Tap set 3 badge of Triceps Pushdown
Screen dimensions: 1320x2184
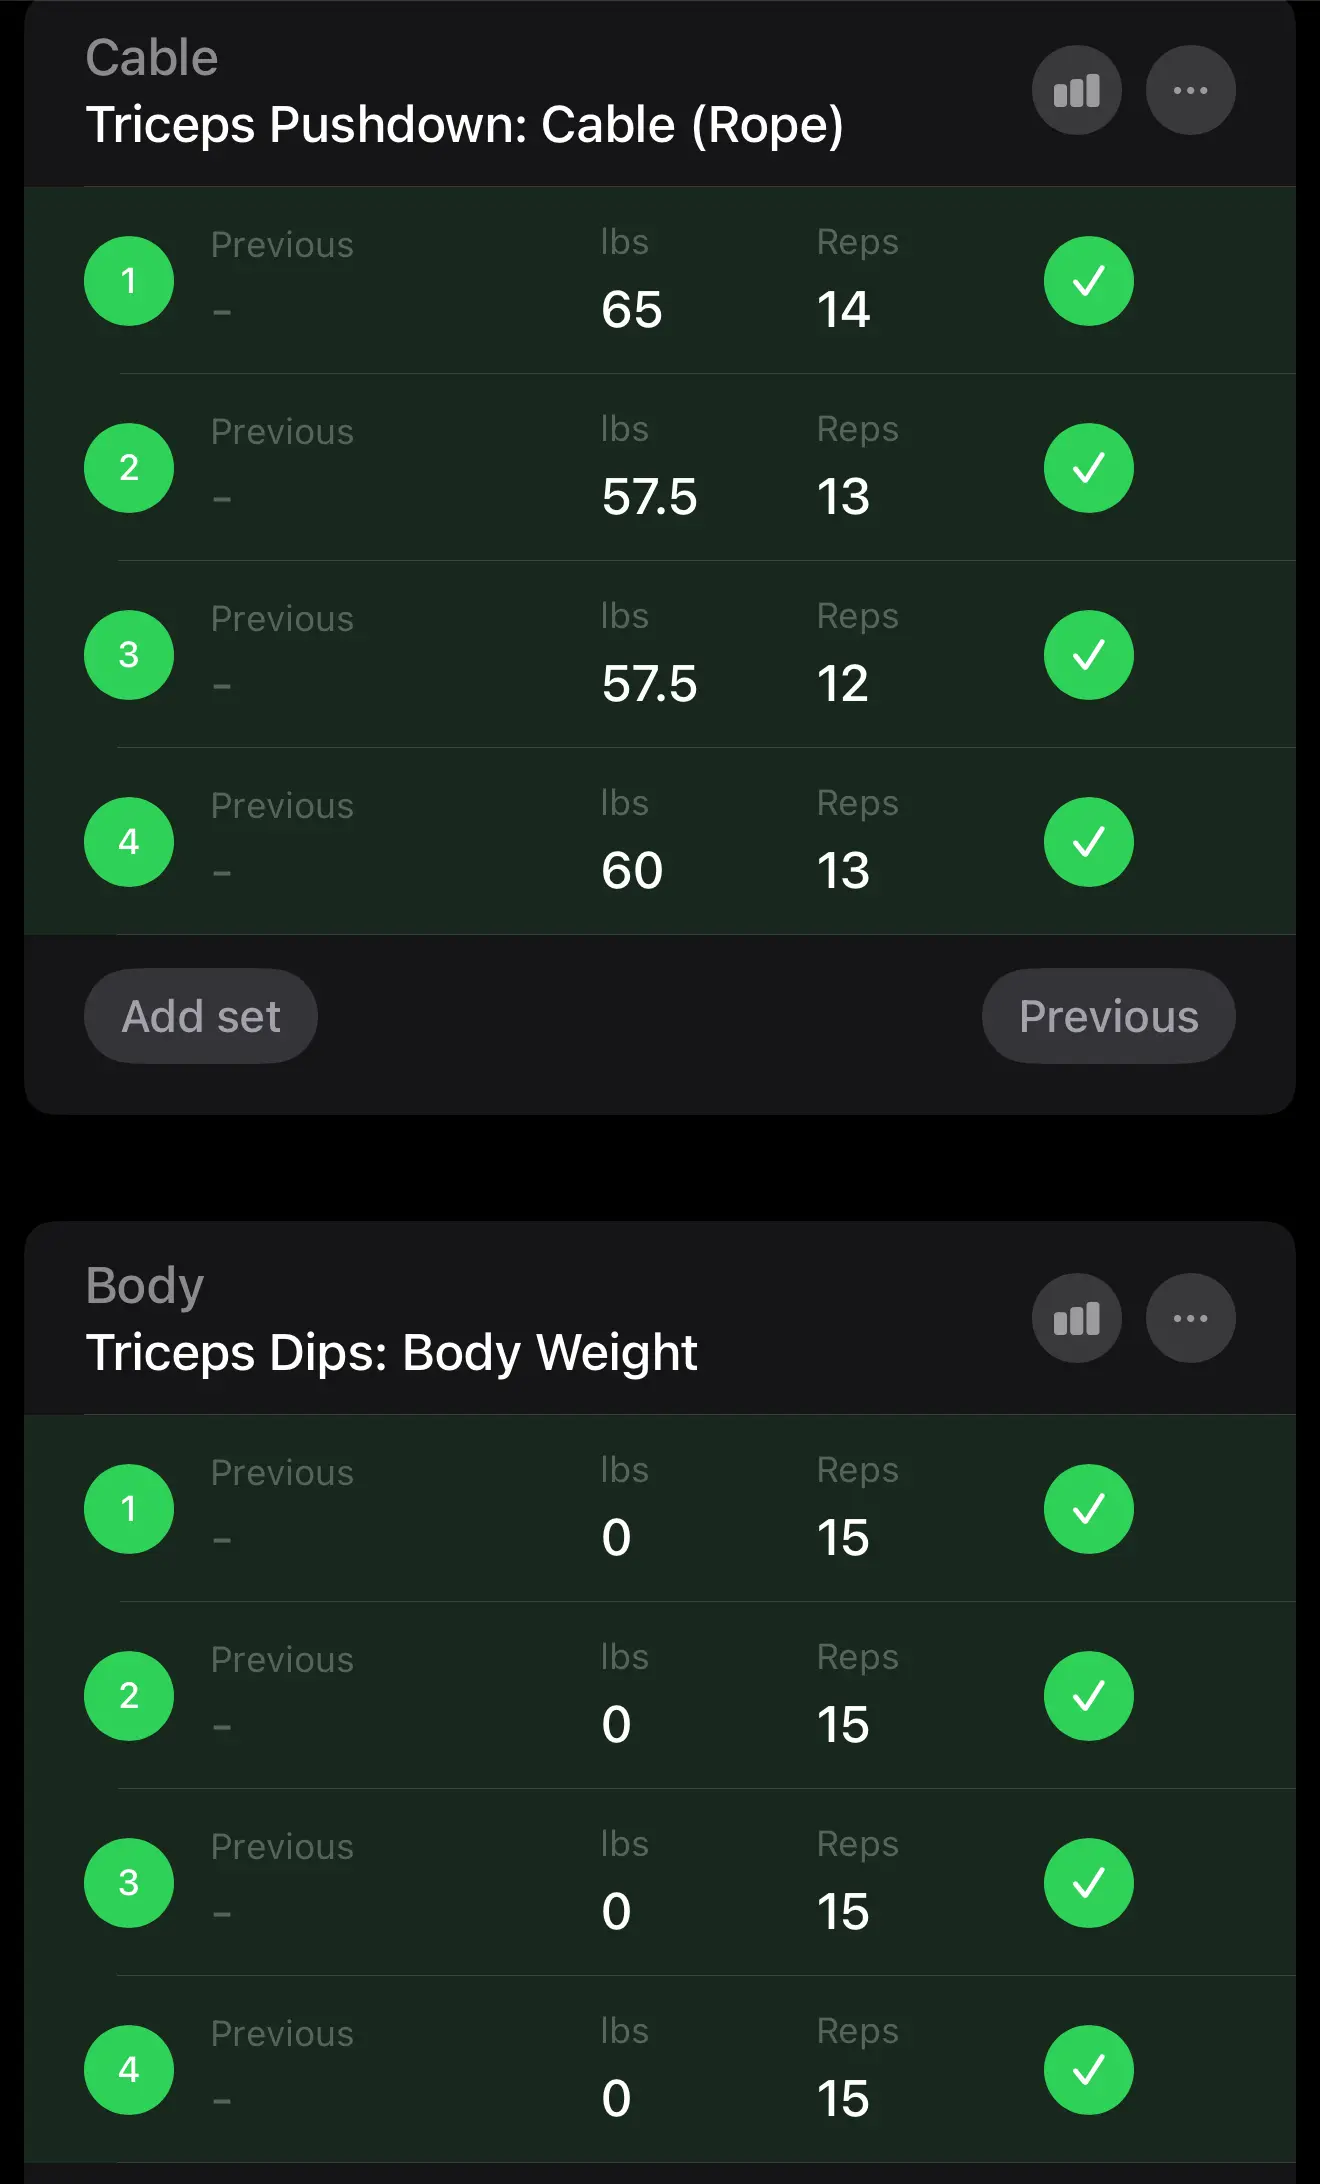129,655
